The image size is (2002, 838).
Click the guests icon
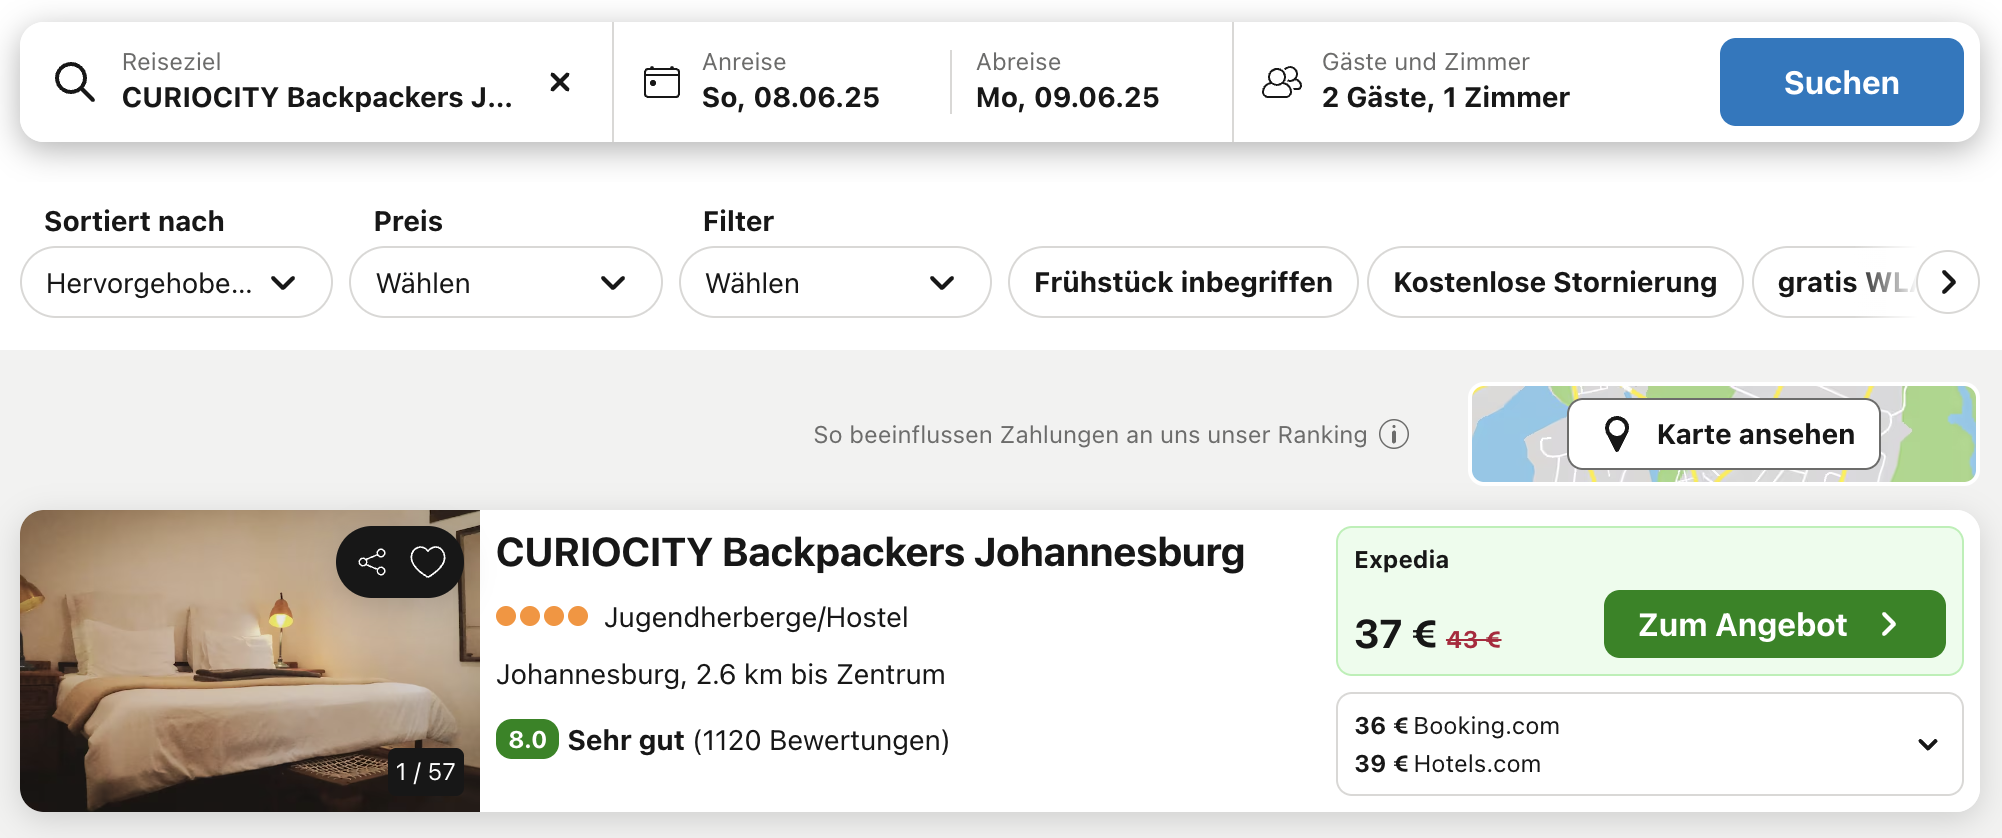pos(1282,82)
